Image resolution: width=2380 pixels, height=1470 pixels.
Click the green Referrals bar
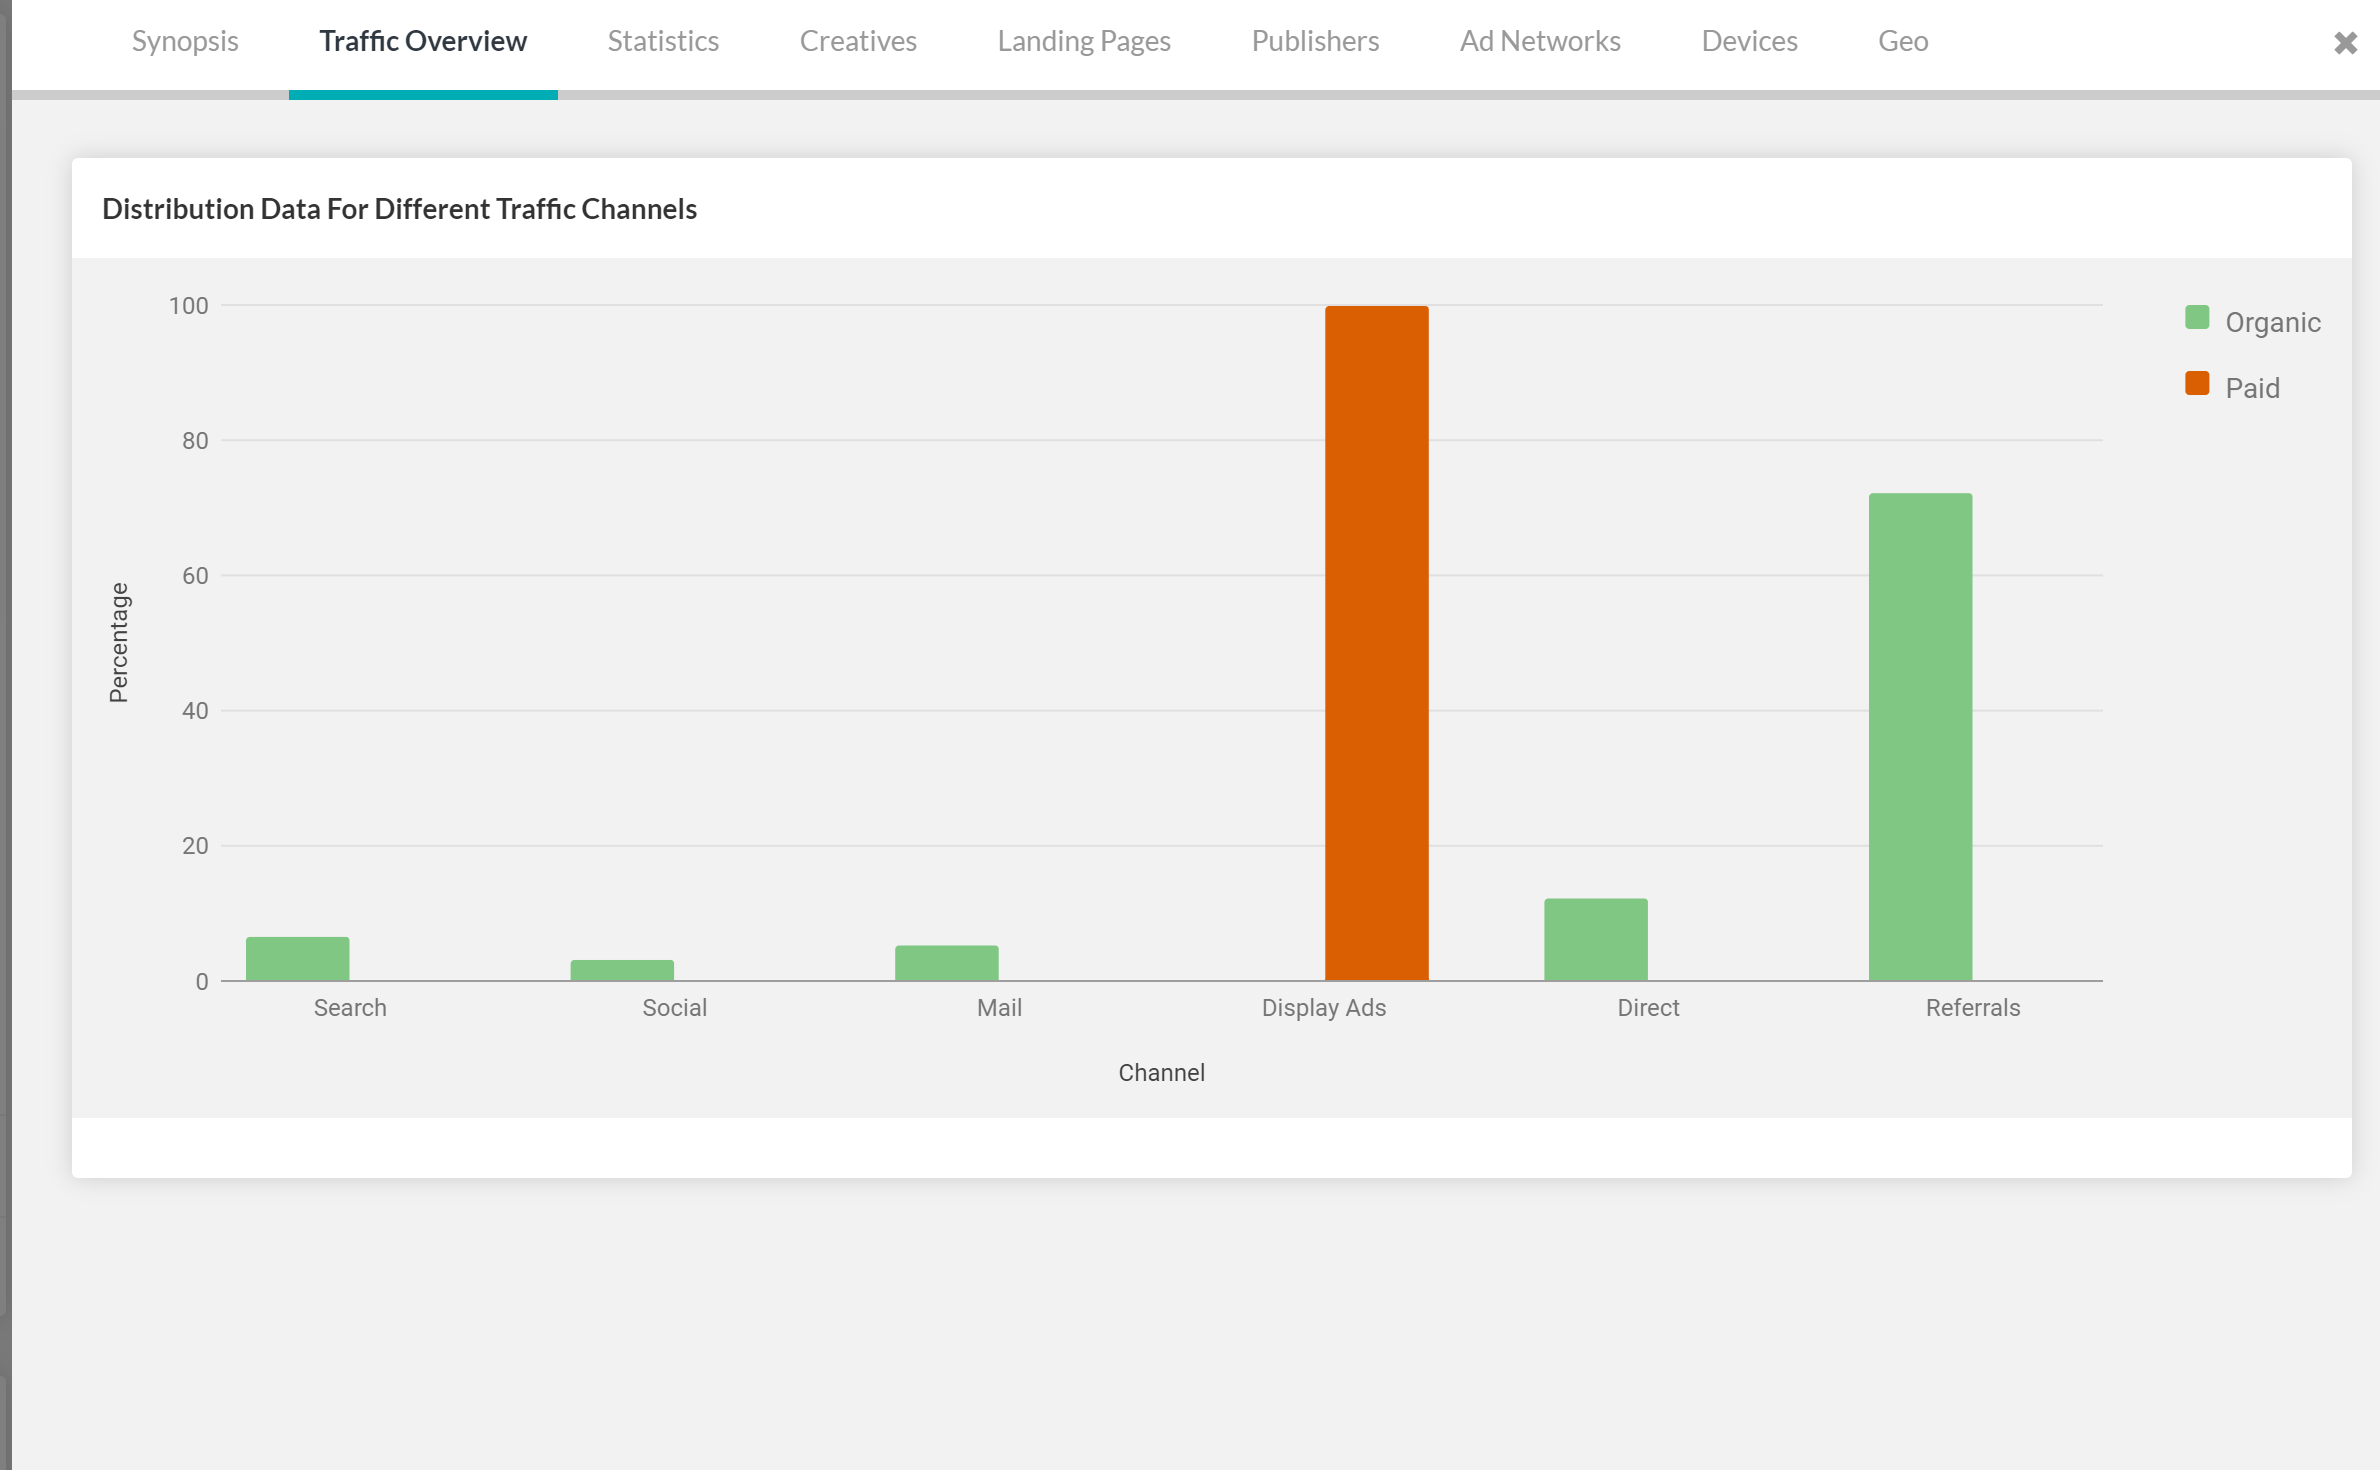[x=1920, y=736]
